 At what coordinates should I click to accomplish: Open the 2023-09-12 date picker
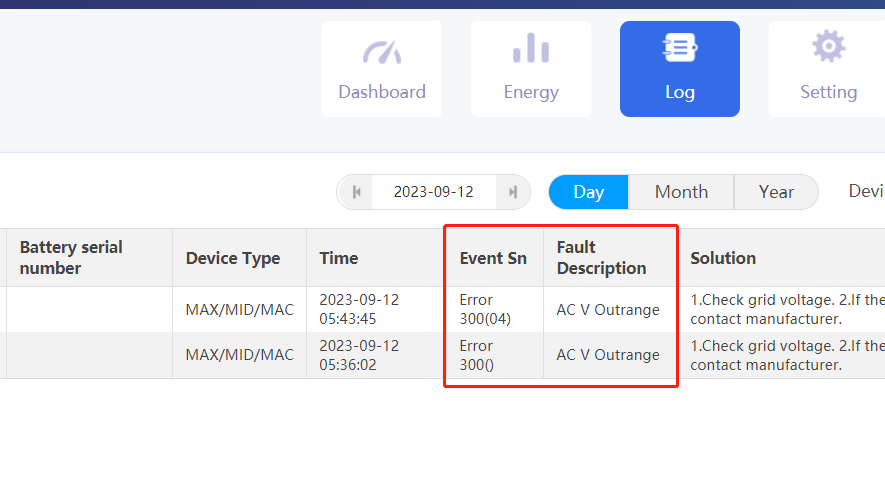[x=433, y=192]
